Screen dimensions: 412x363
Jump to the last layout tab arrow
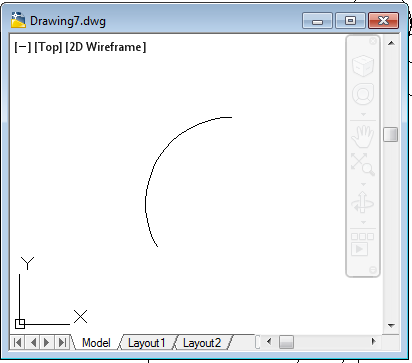pos(62,342)
